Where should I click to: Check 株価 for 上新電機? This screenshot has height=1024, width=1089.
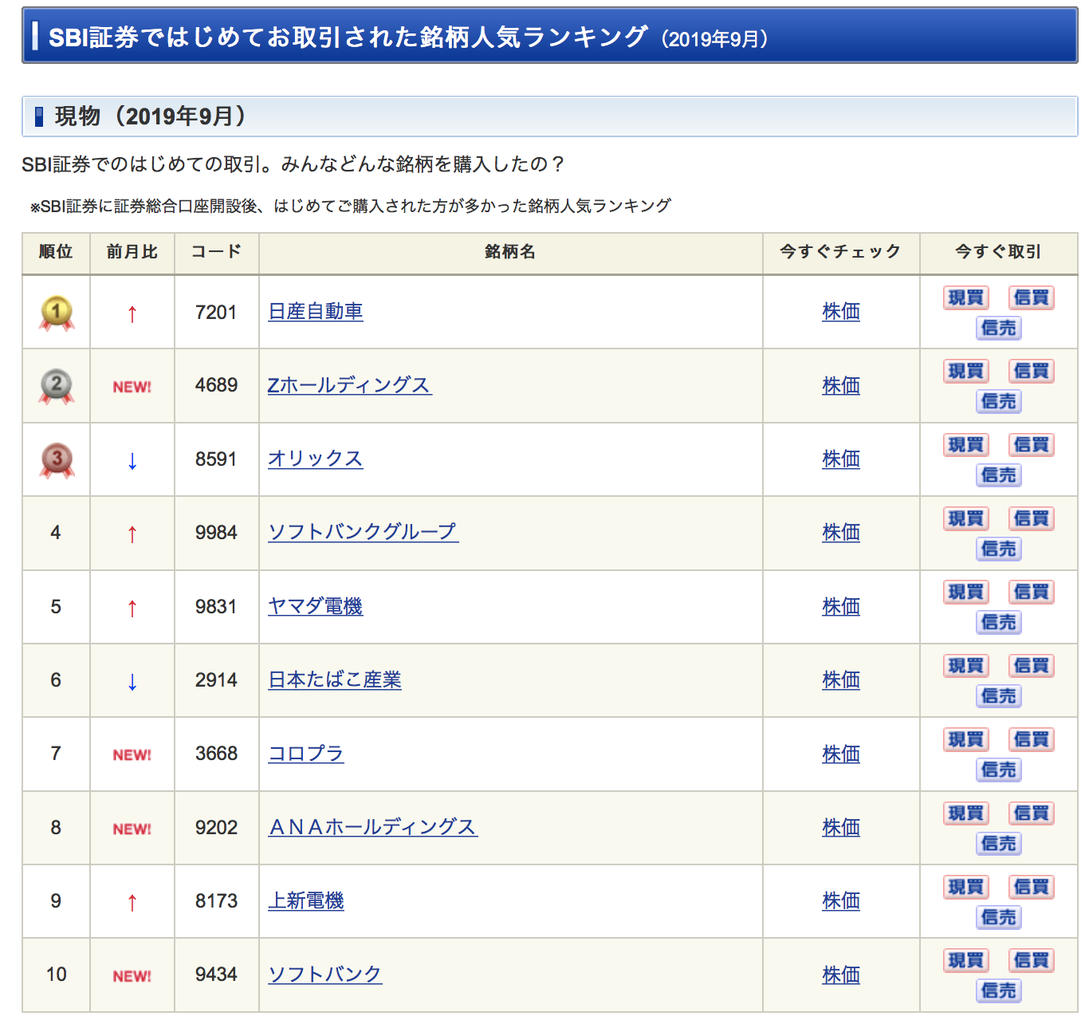tap(841, 901)
